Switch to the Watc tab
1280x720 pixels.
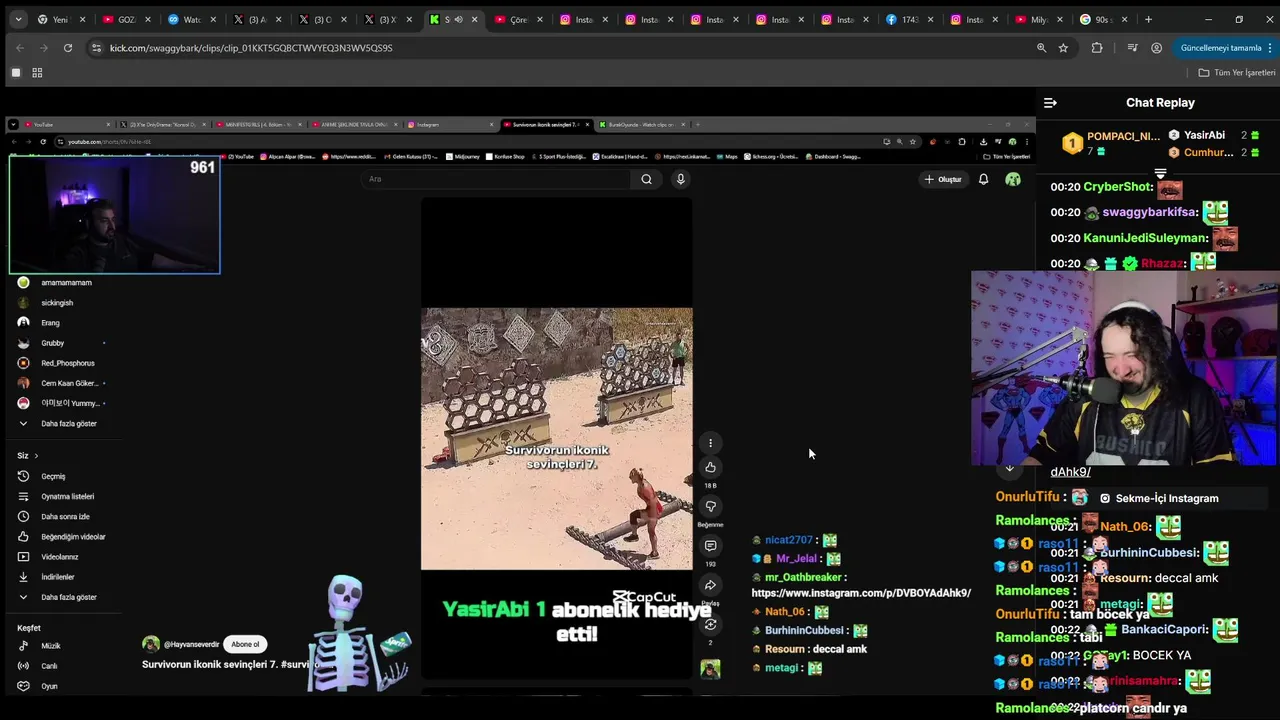click(x=189, y=19)
